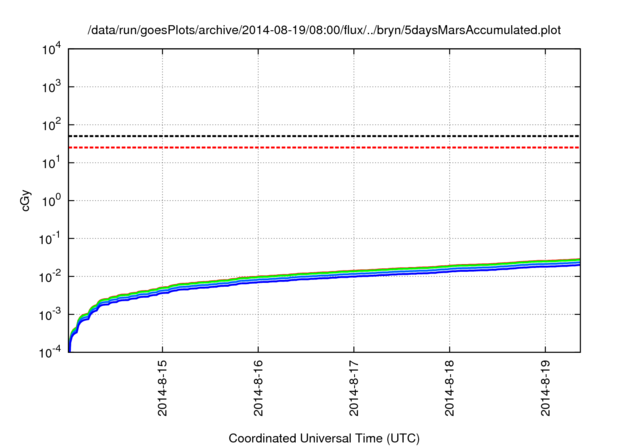Click the 2014-8-17 date tick label
The height and width of the screenshot is (448, 640).
tap(354, 388)
